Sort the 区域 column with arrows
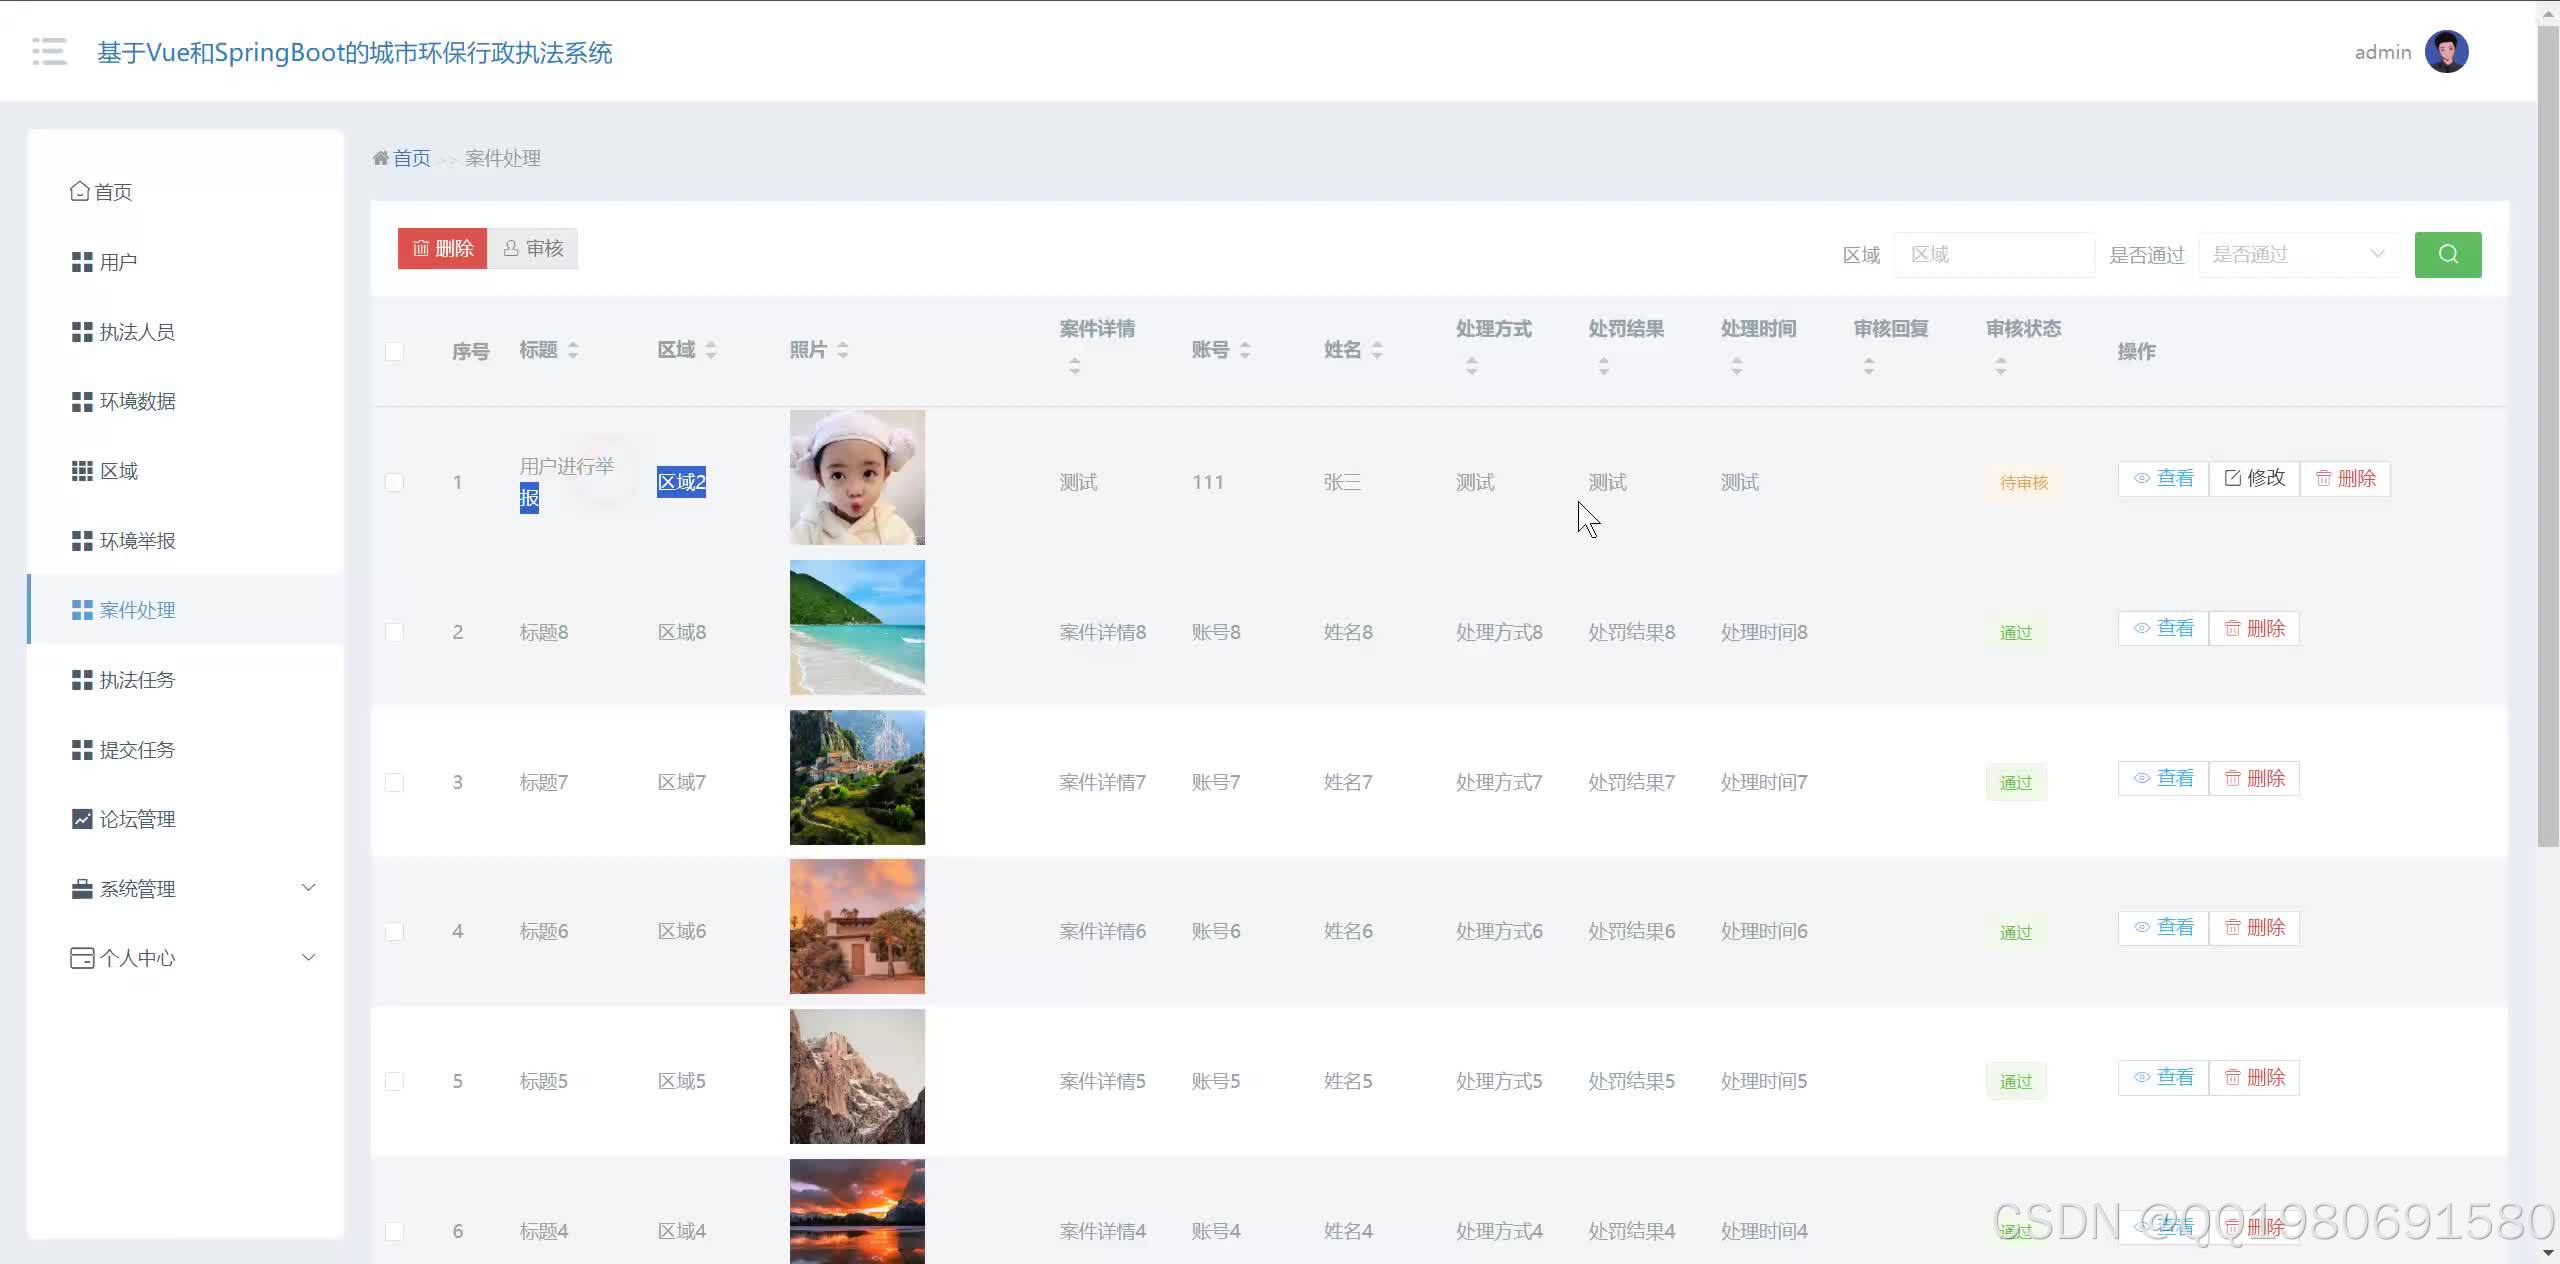Screen dimensions: 2560x1264 point(711,350)
